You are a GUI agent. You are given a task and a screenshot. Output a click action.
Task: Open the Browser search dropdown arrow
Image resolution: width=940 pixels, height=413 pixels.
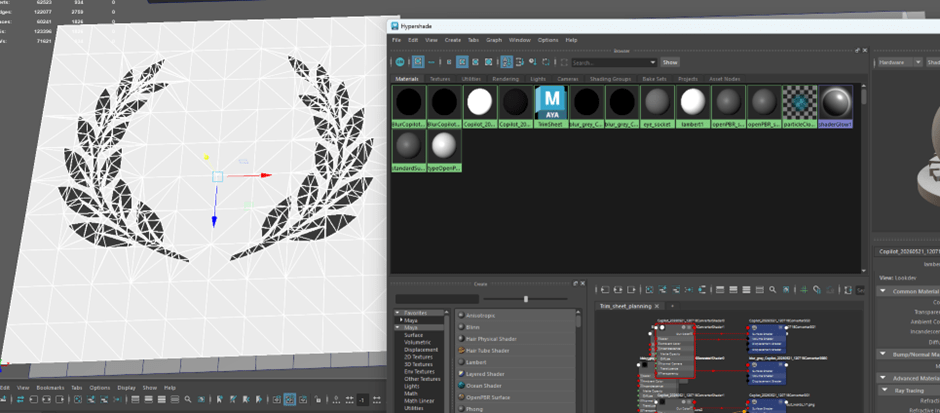coord(653,62)
